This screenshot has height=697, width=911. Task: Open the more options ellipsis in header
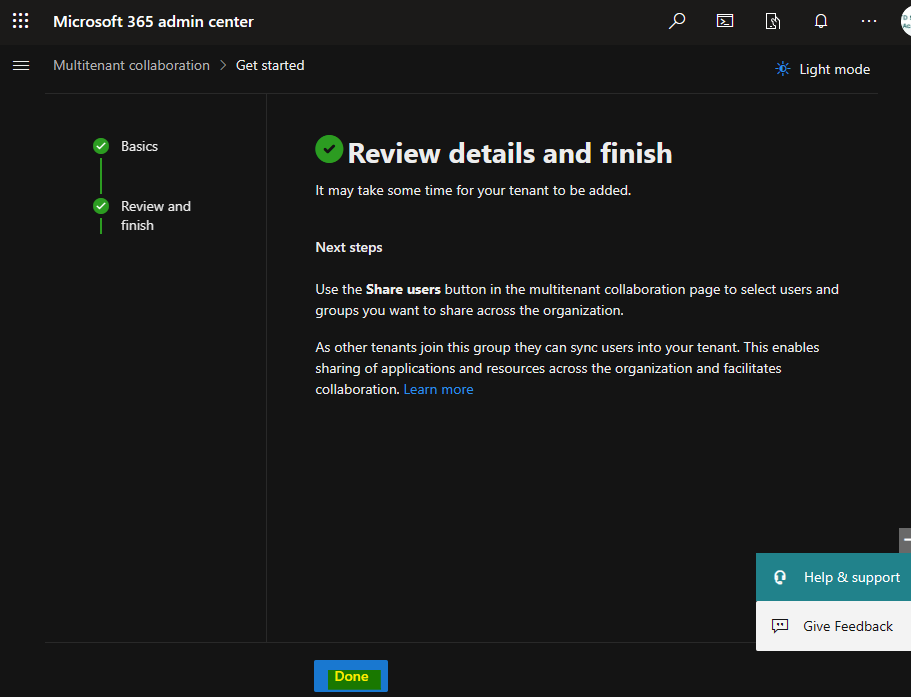[x=869, y=21]
